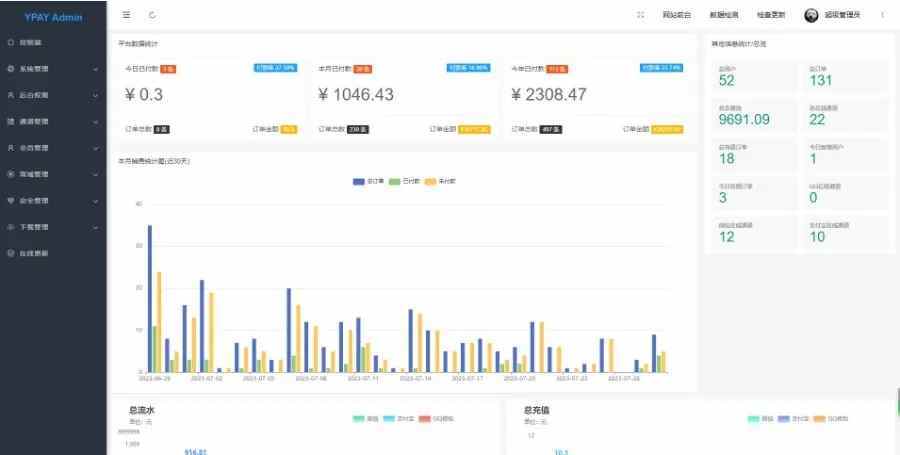
Task: Expand the 后台权限 chevron
Action: 95,95
